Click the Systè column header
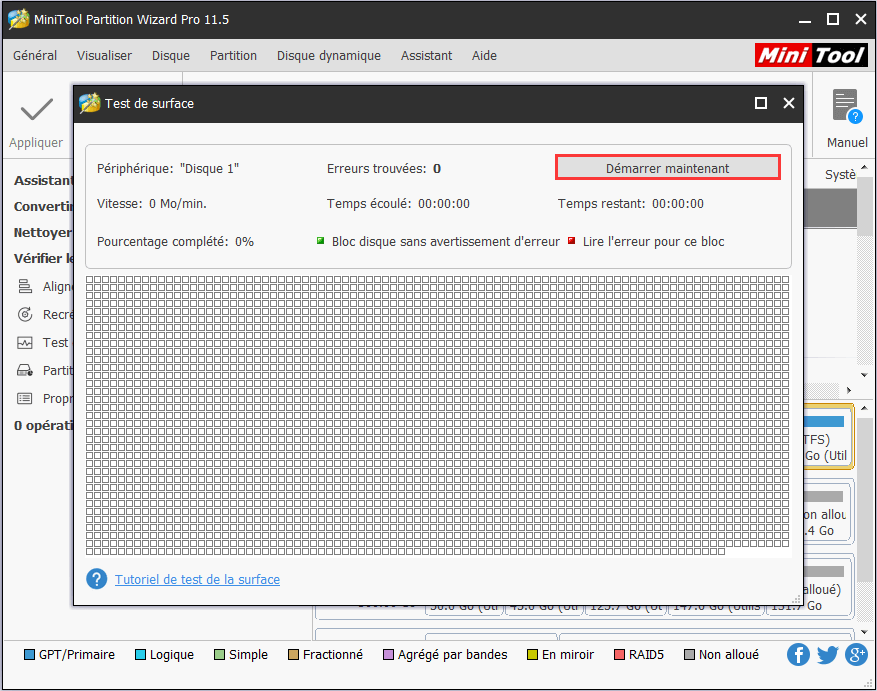877x691 pixels. tap(840, 175)
